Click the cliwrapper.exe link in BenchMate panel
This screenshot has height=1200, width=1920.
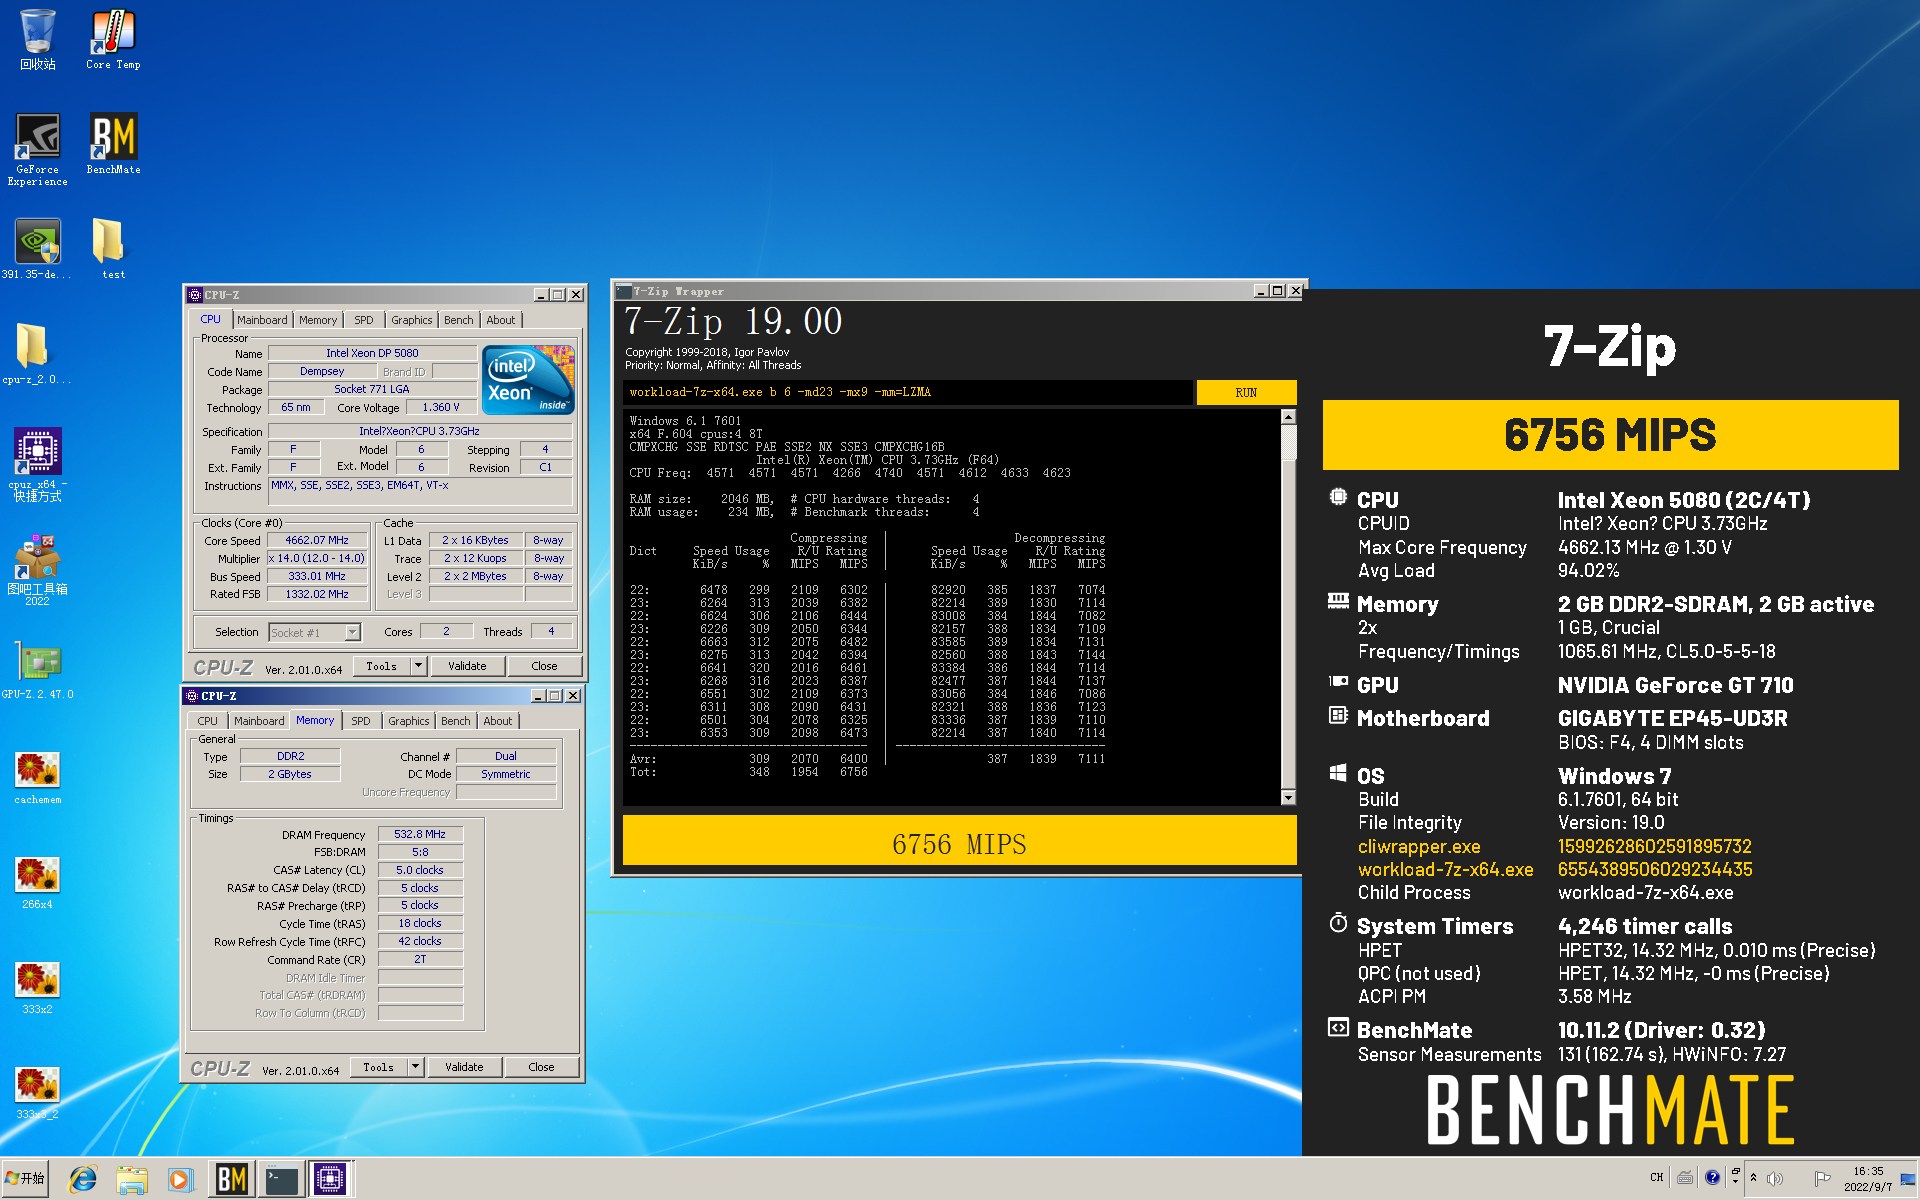pyautogui.click(x=1419, y=847)
